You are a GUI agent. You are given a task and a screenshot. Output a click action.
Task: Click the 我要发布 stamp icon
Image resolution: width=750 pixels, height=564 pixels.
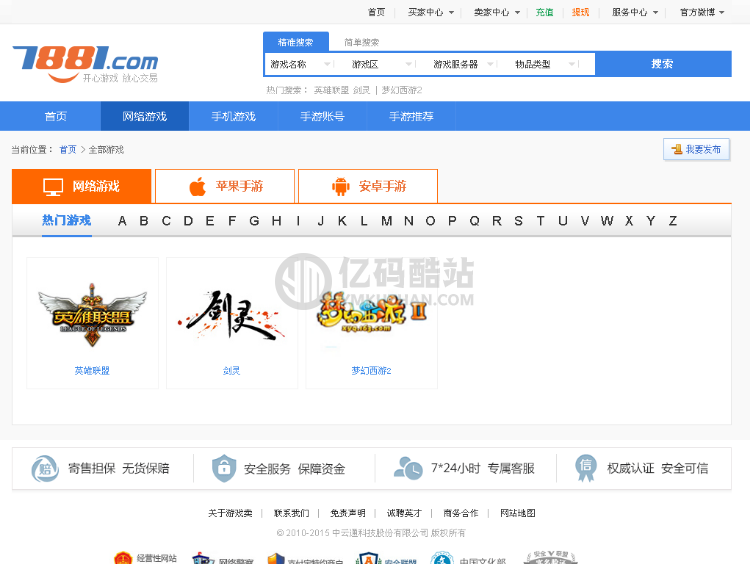[677, 149]
